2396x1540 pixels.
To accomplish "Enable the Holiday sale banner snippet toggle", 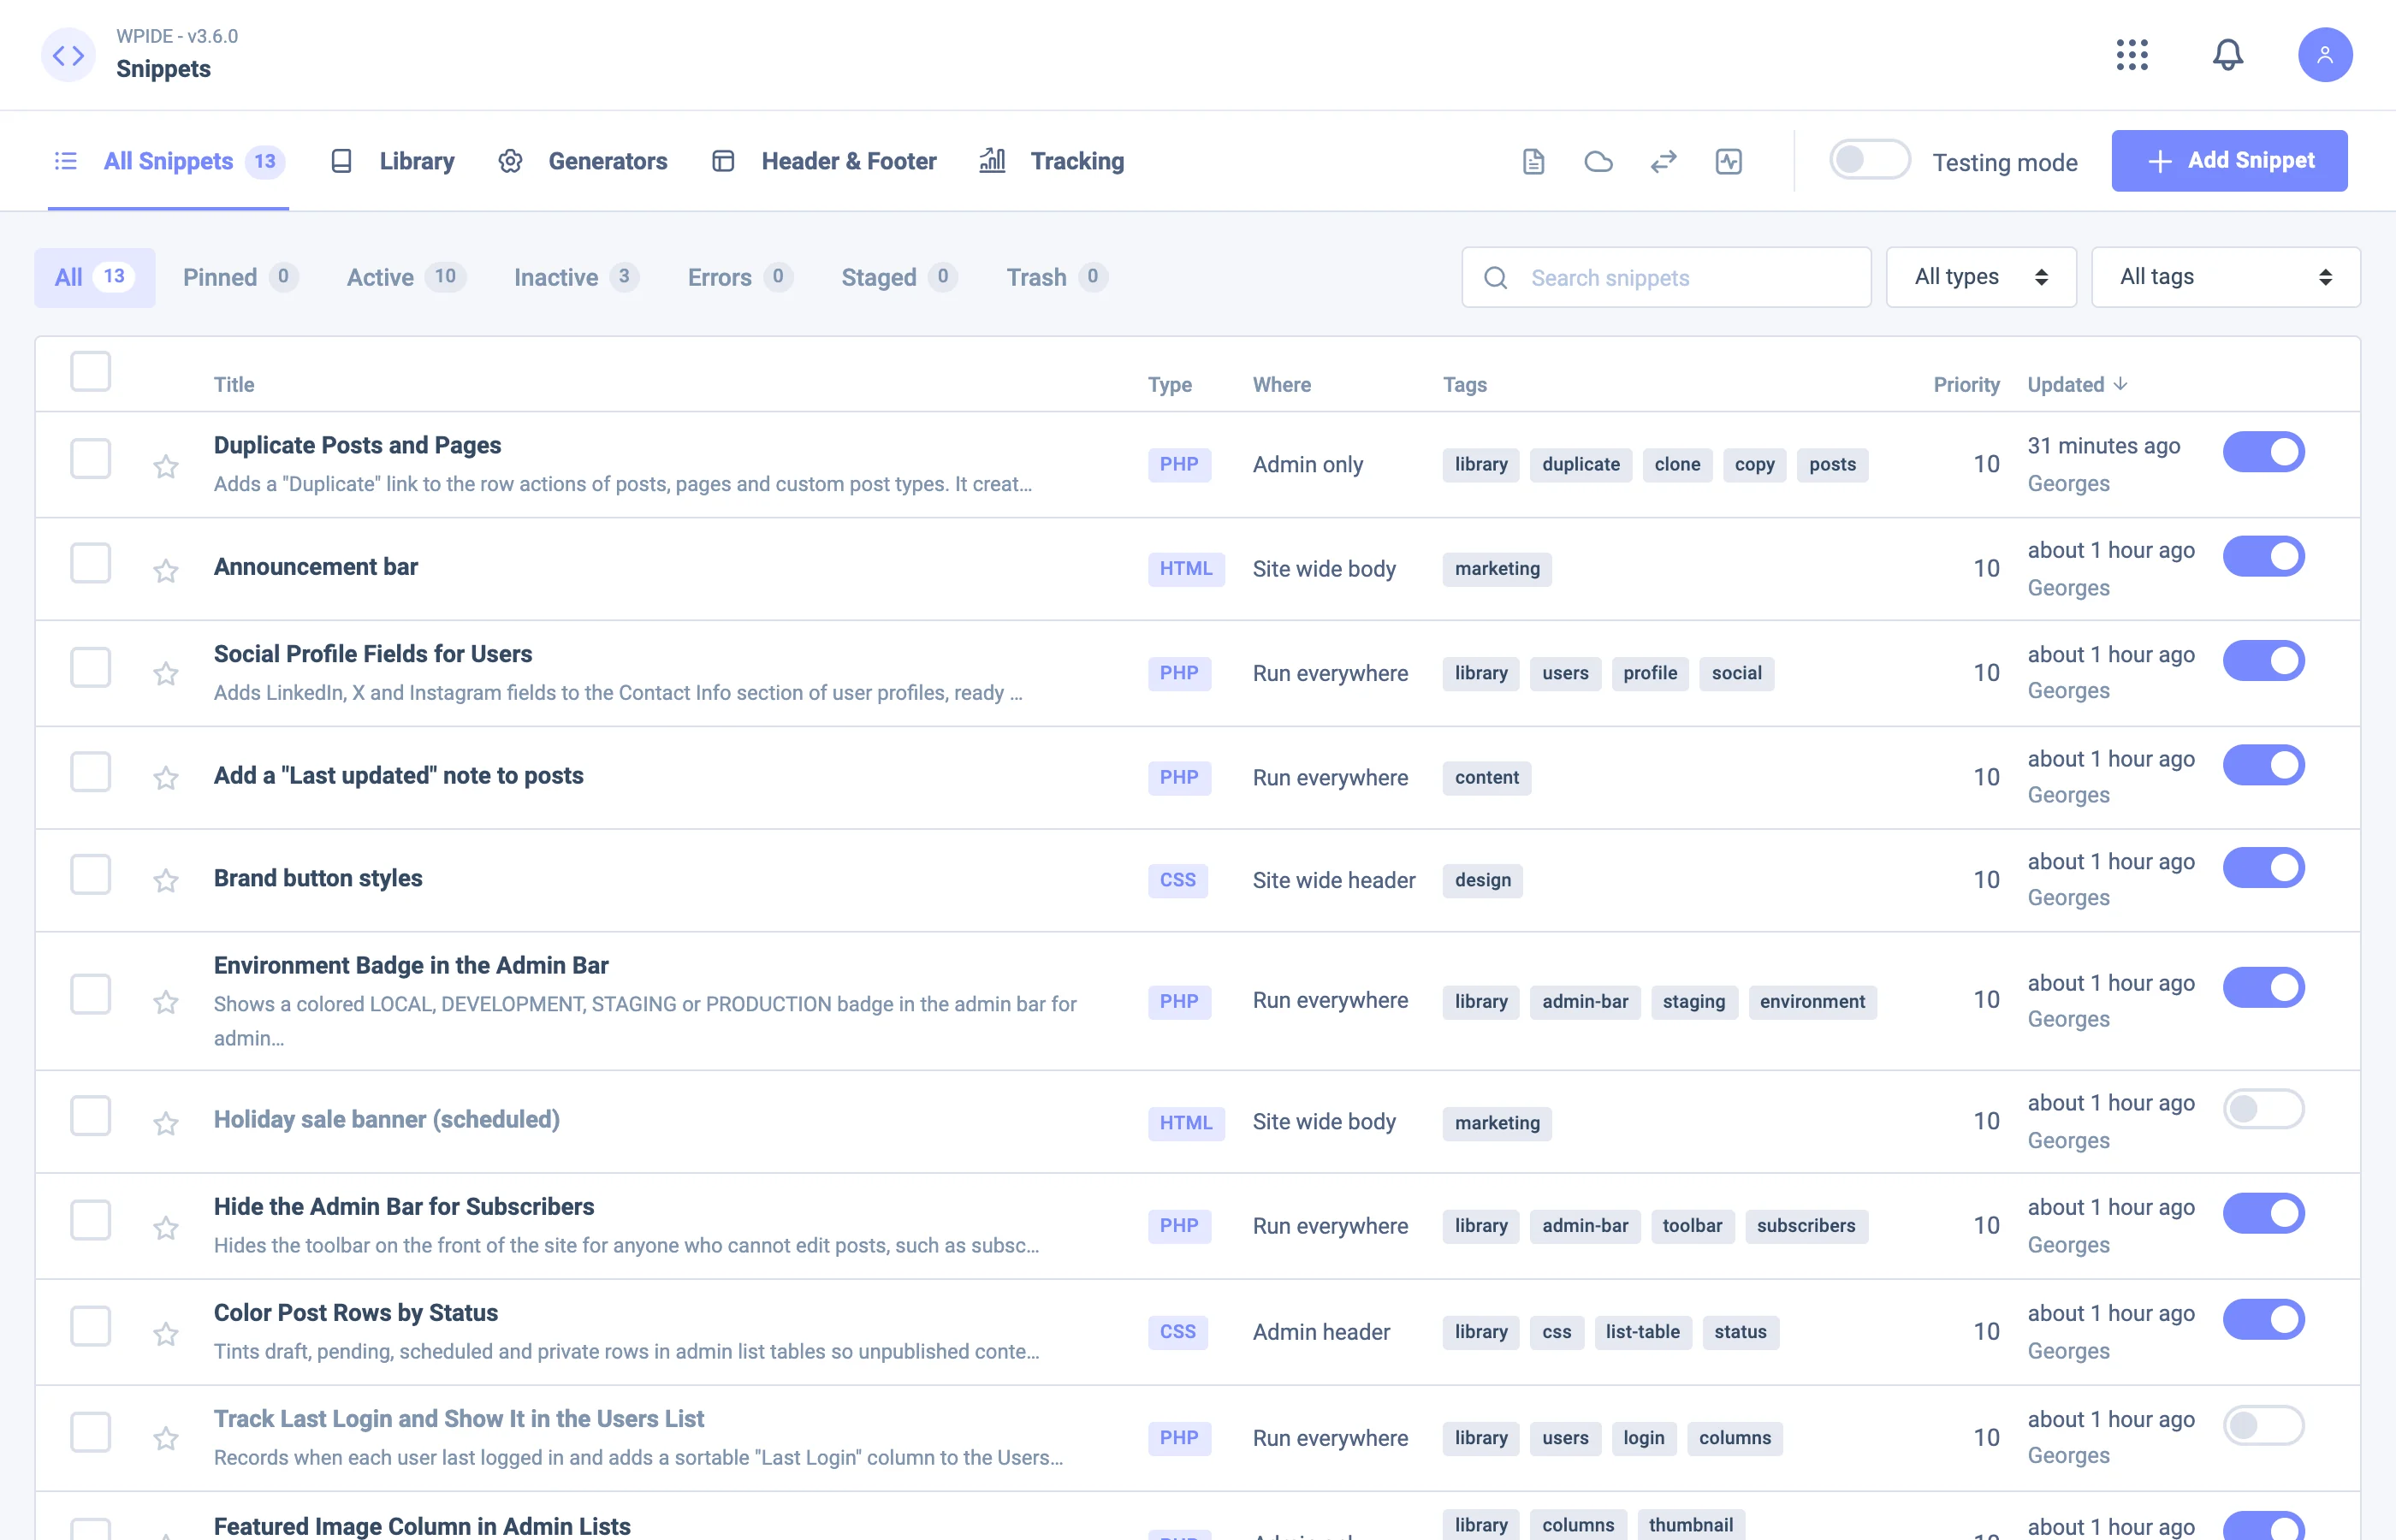I will pos(2263,1109).
